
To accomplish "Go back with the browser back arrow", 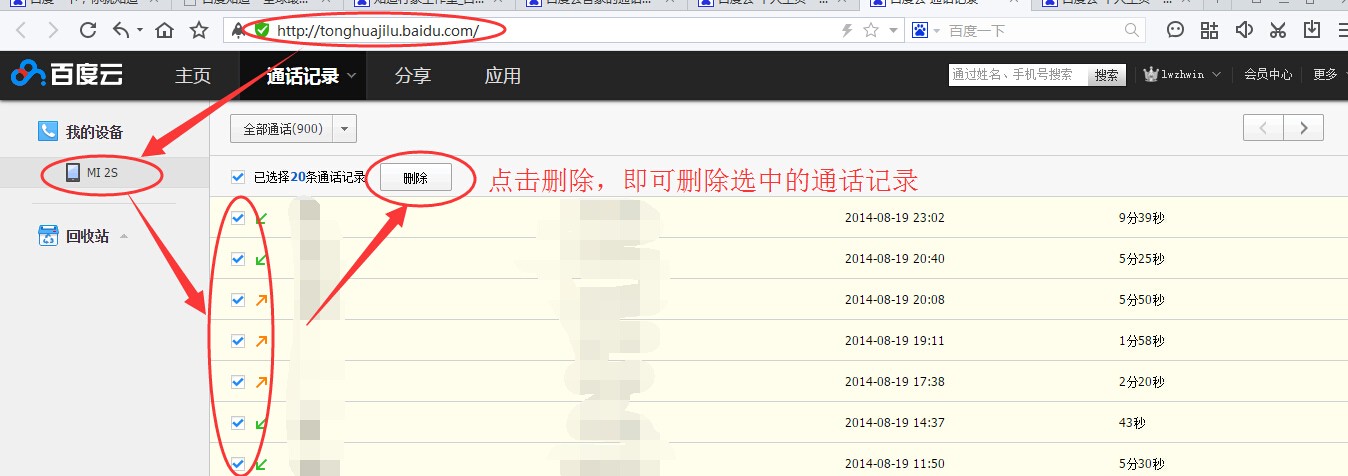I will 21,30.
